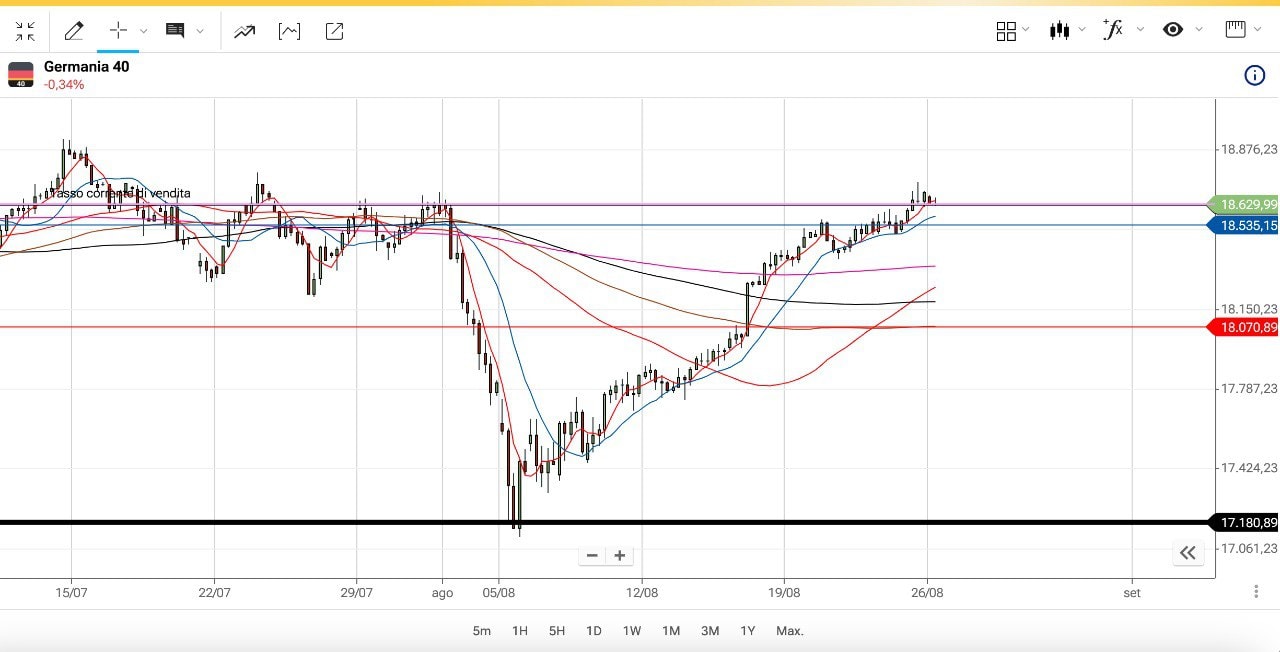Click the bracketed price line icon
The image size is (1280, 652).
[x=289, y=31]
